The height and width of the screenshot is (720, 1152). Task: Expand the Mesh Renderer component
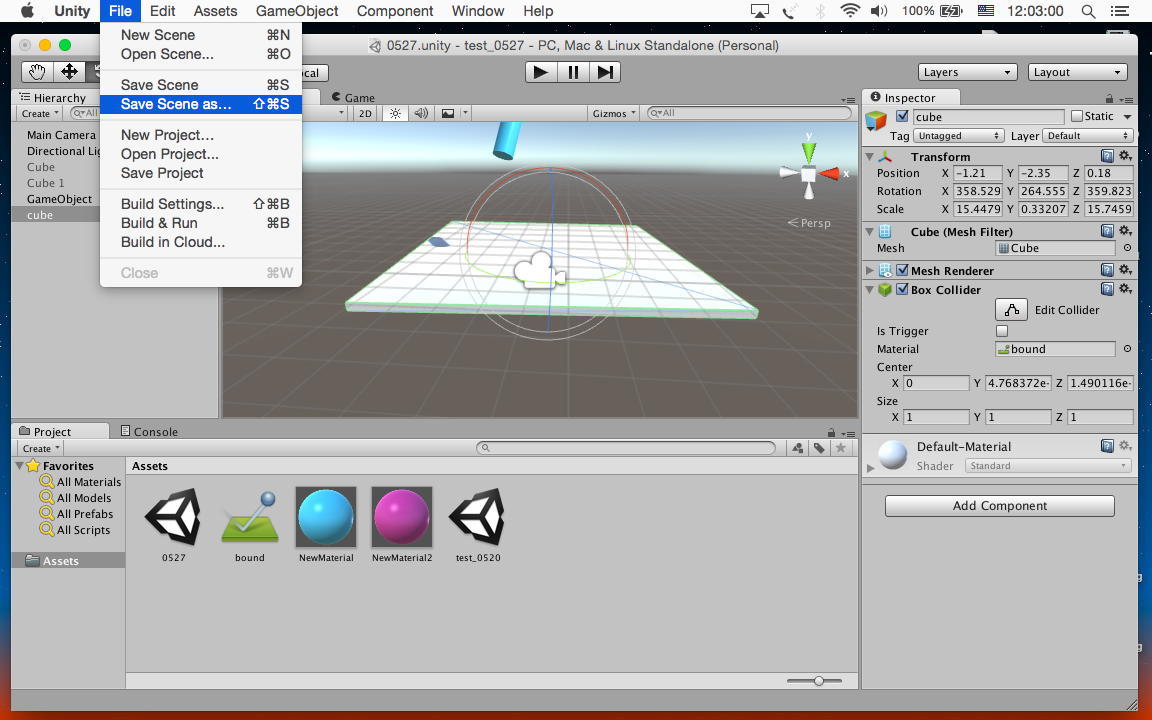click(x=870, y=270)
